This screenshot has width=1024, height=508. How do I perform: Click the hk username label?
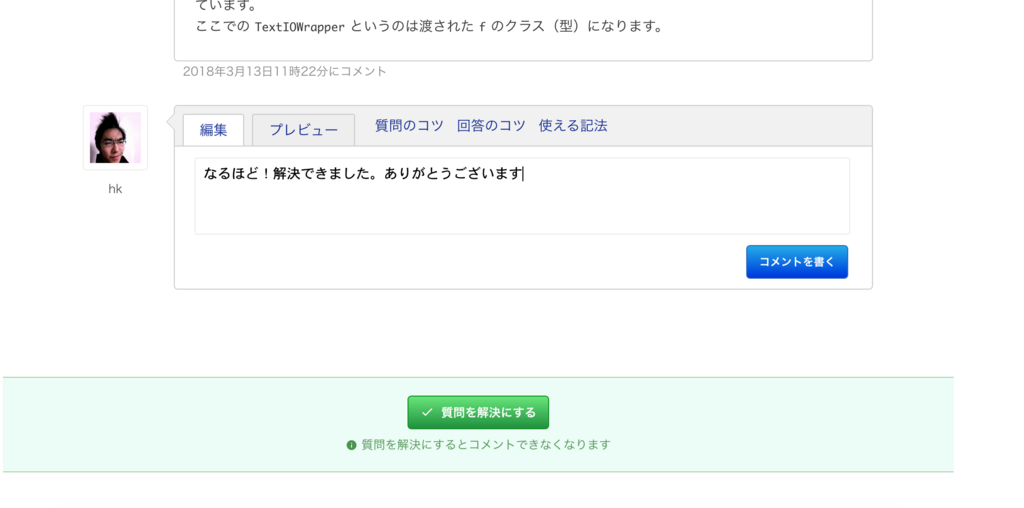click(115, 189)
